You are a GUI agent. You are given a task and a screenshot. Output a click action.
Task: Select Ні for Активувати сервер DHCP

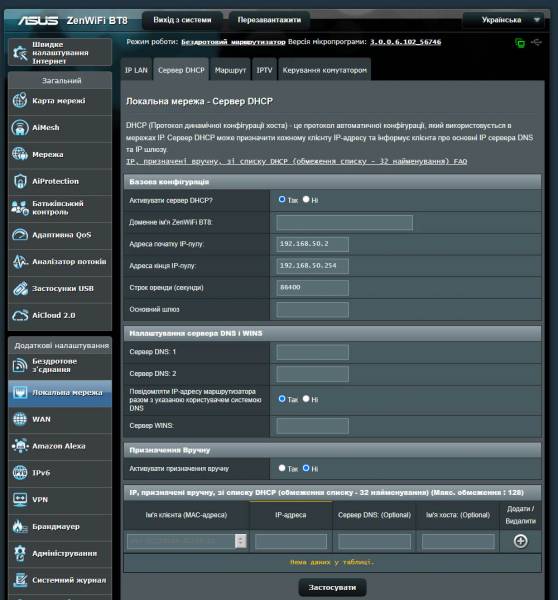tap(306, 199)
